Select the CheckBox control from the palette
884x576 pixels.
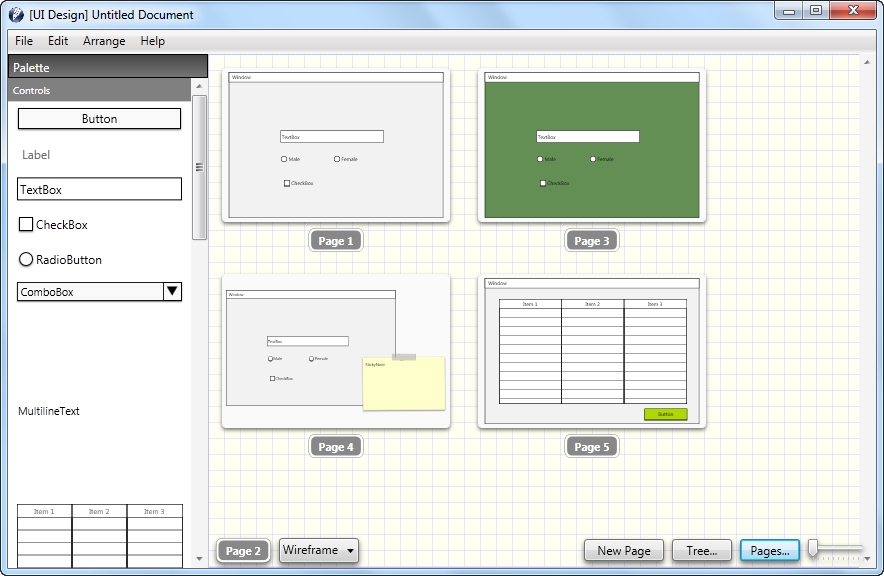53,224
